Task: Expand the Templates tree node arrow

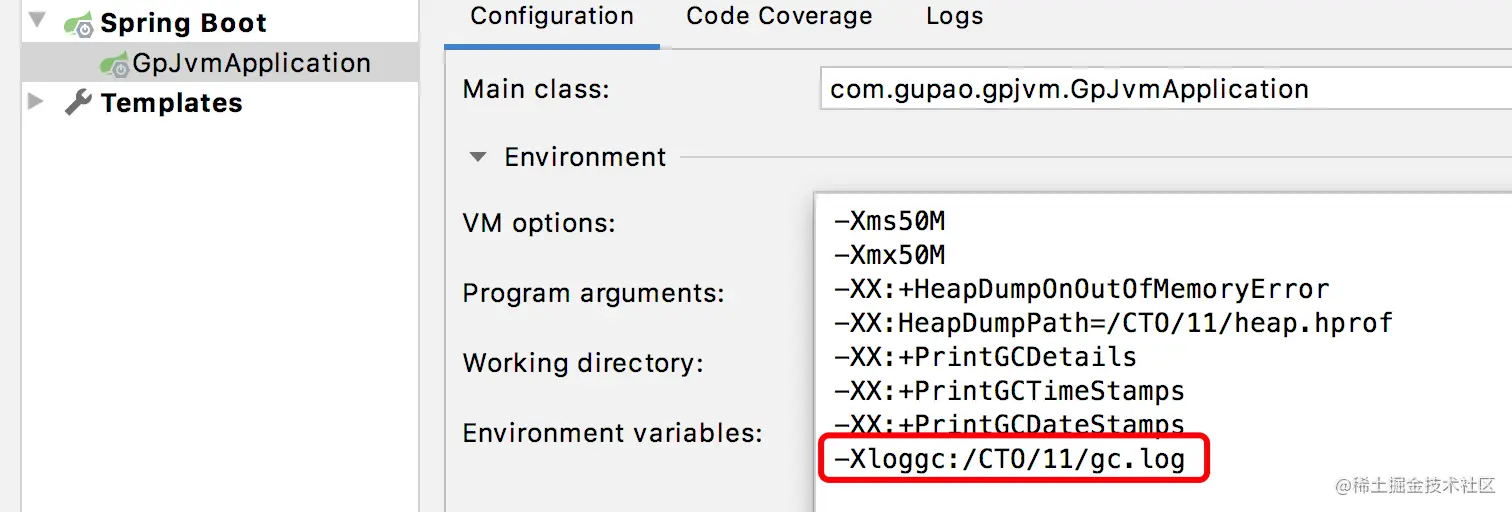Action: (37, 101)
